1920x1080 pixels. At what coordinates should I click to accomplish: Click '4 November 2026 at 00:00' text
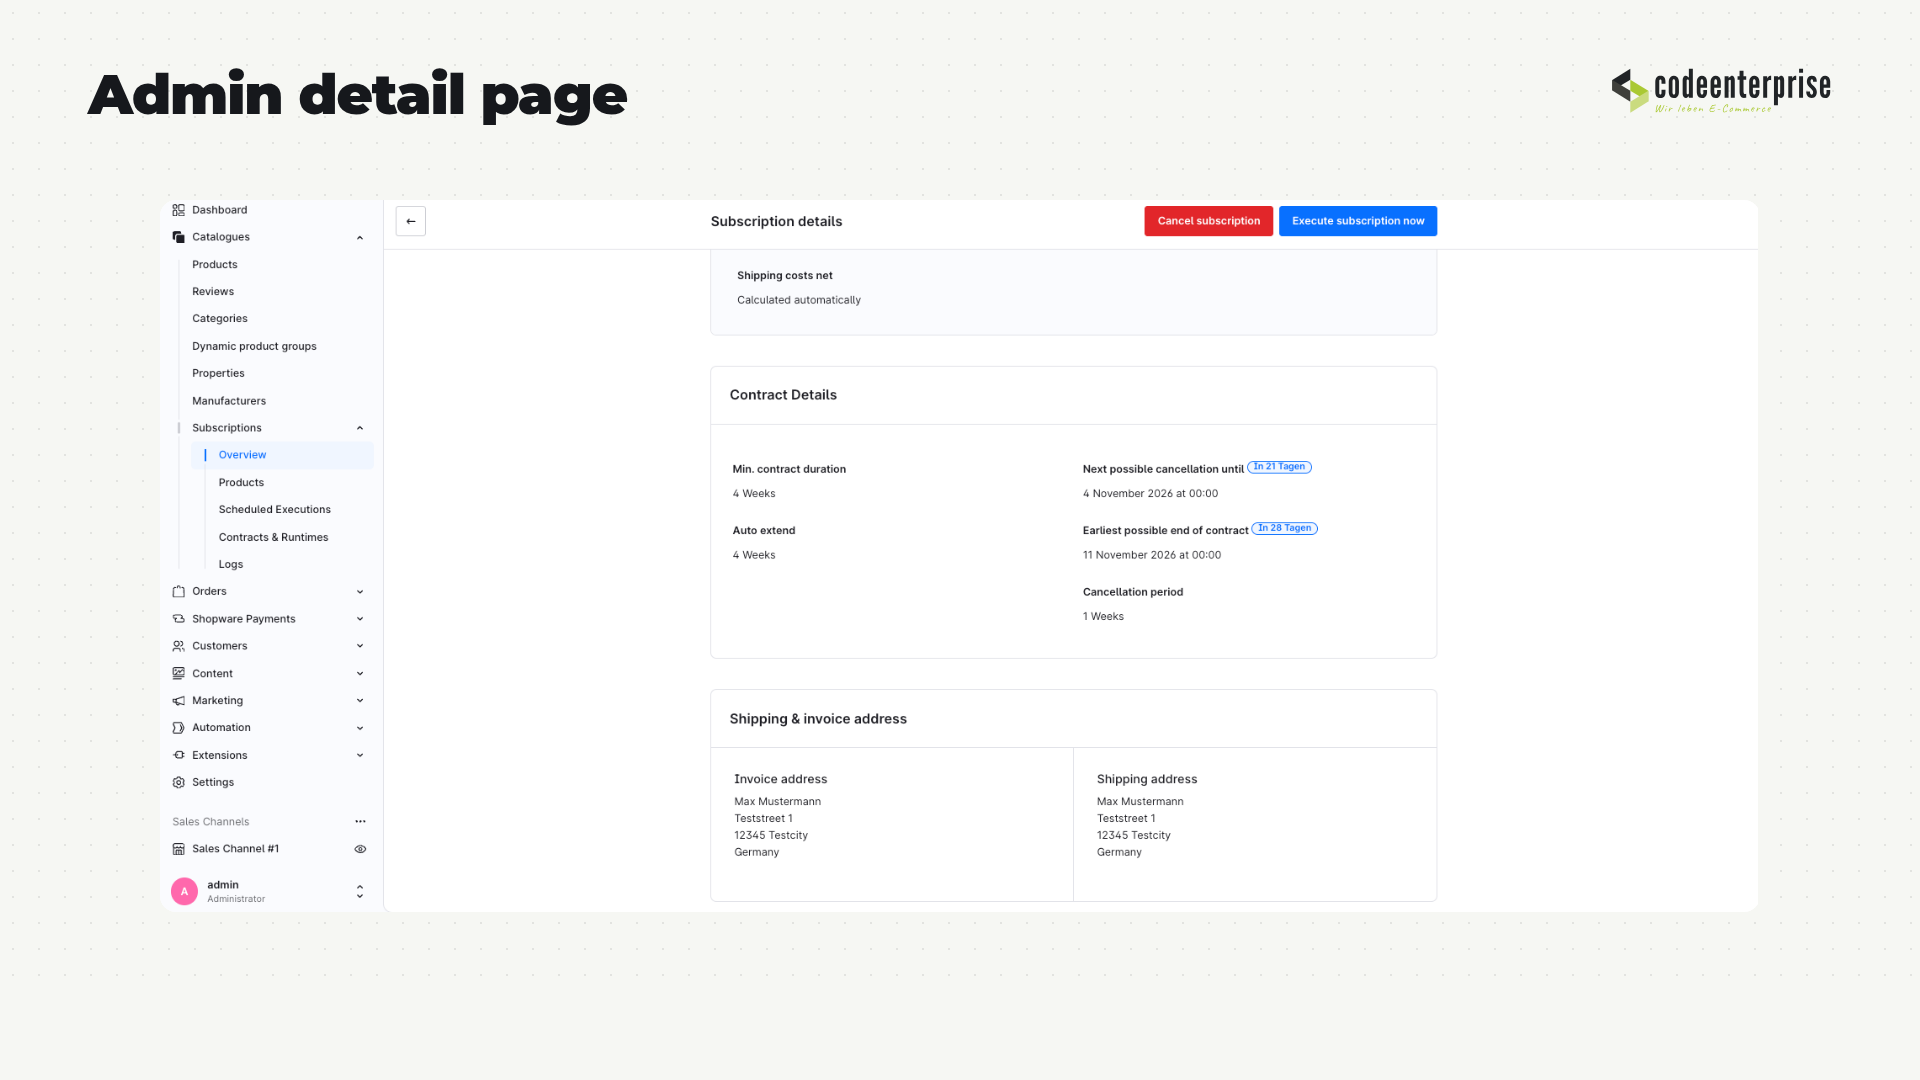1150,494
